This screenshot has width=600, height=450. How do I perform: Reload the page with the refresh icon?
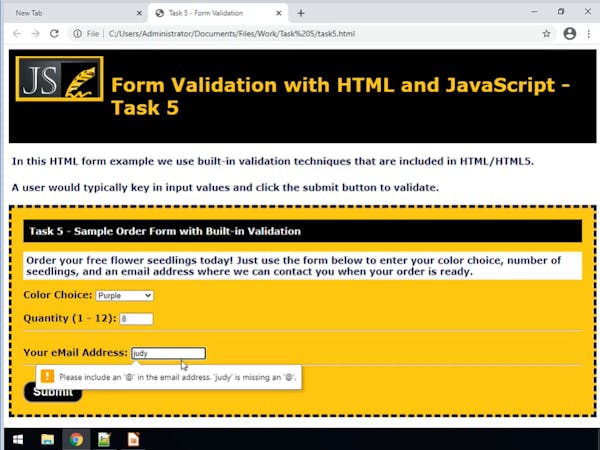pyautogui.click(x=54, y=34)
